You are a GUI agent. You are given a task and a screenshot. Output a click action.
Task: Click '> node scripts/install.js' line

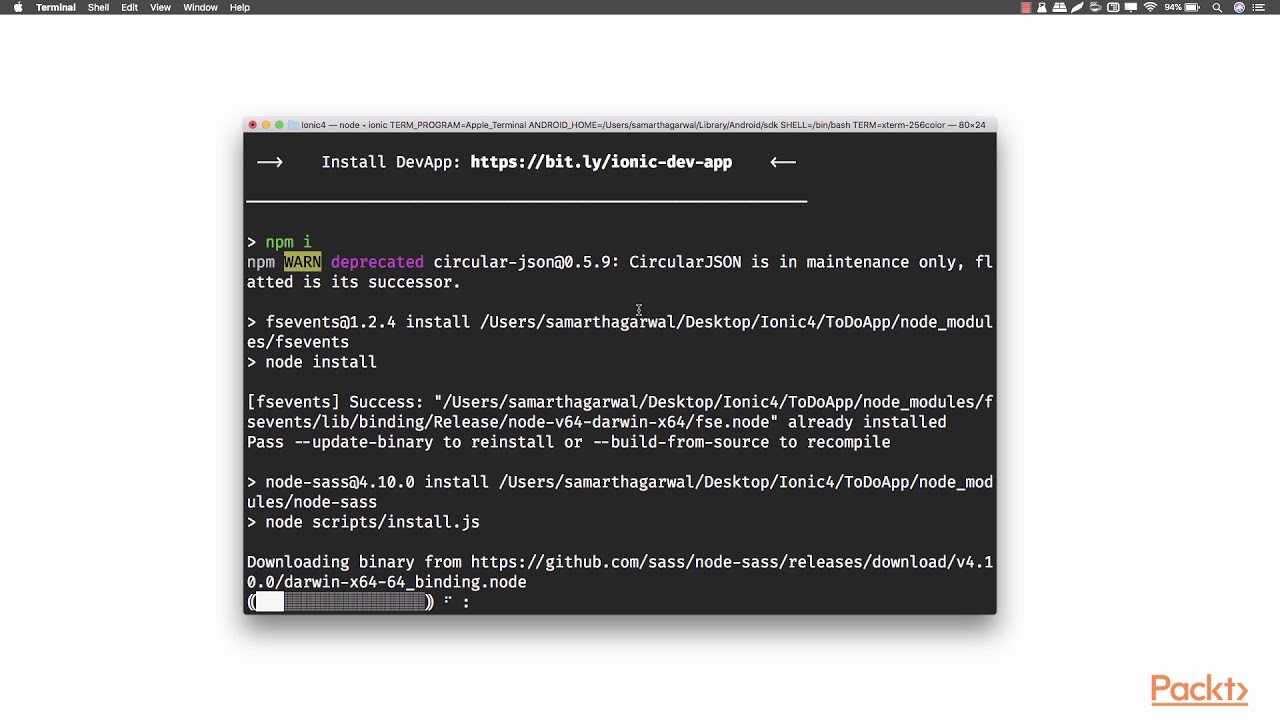[x=363, y=522]
